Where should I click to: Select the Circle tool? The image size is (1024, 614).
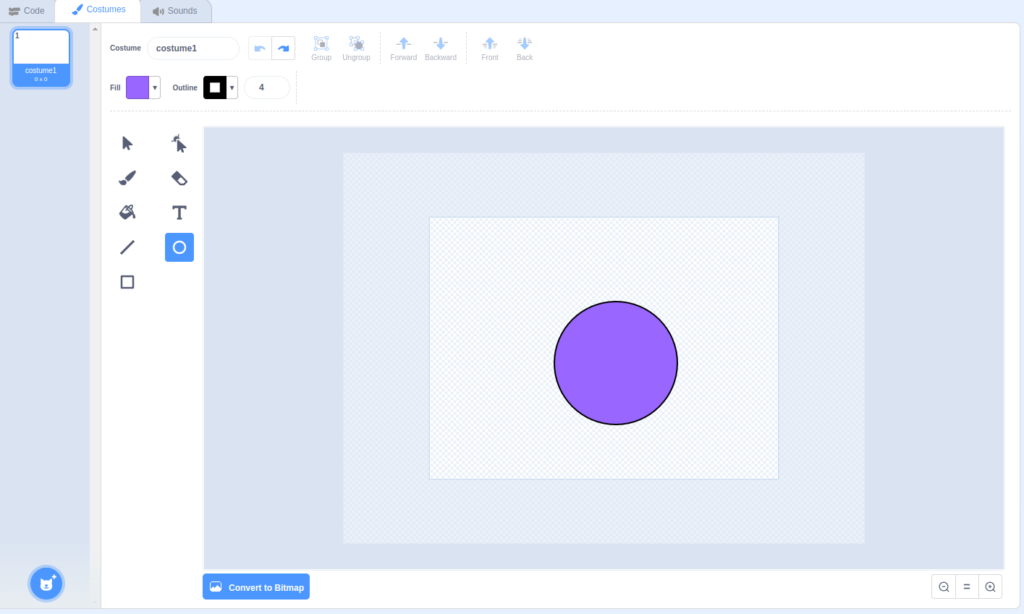click(x=179, y=247)
